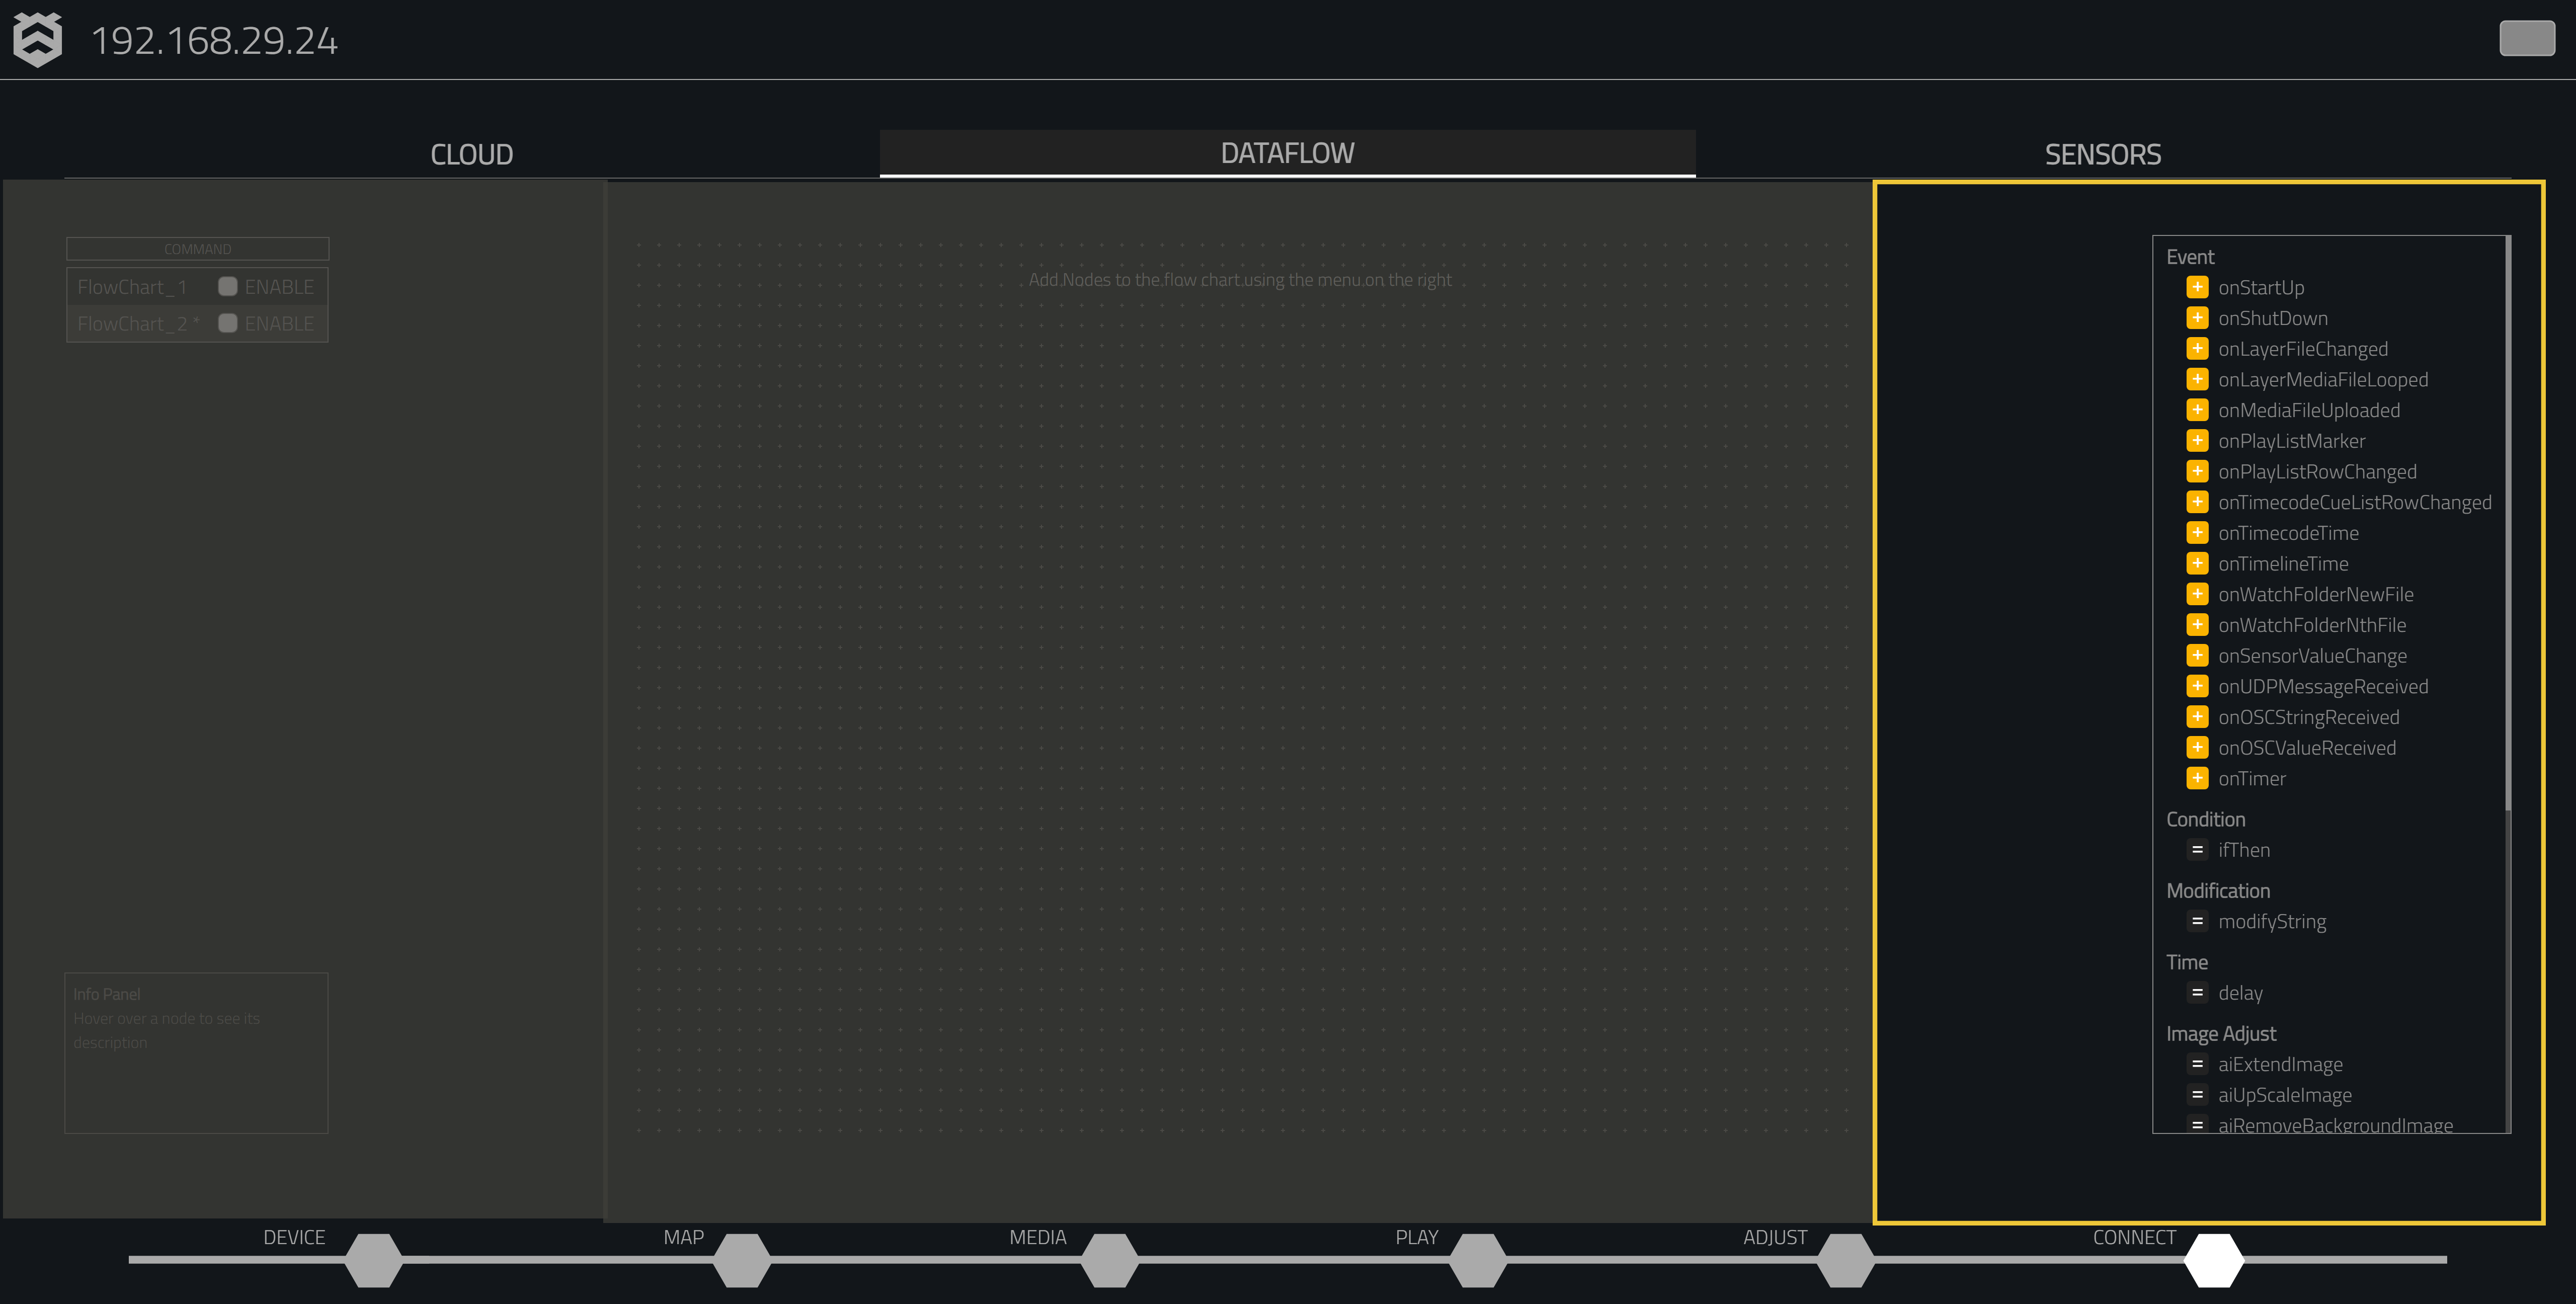Click the onTimer event icon

[x=2195, y=778]
